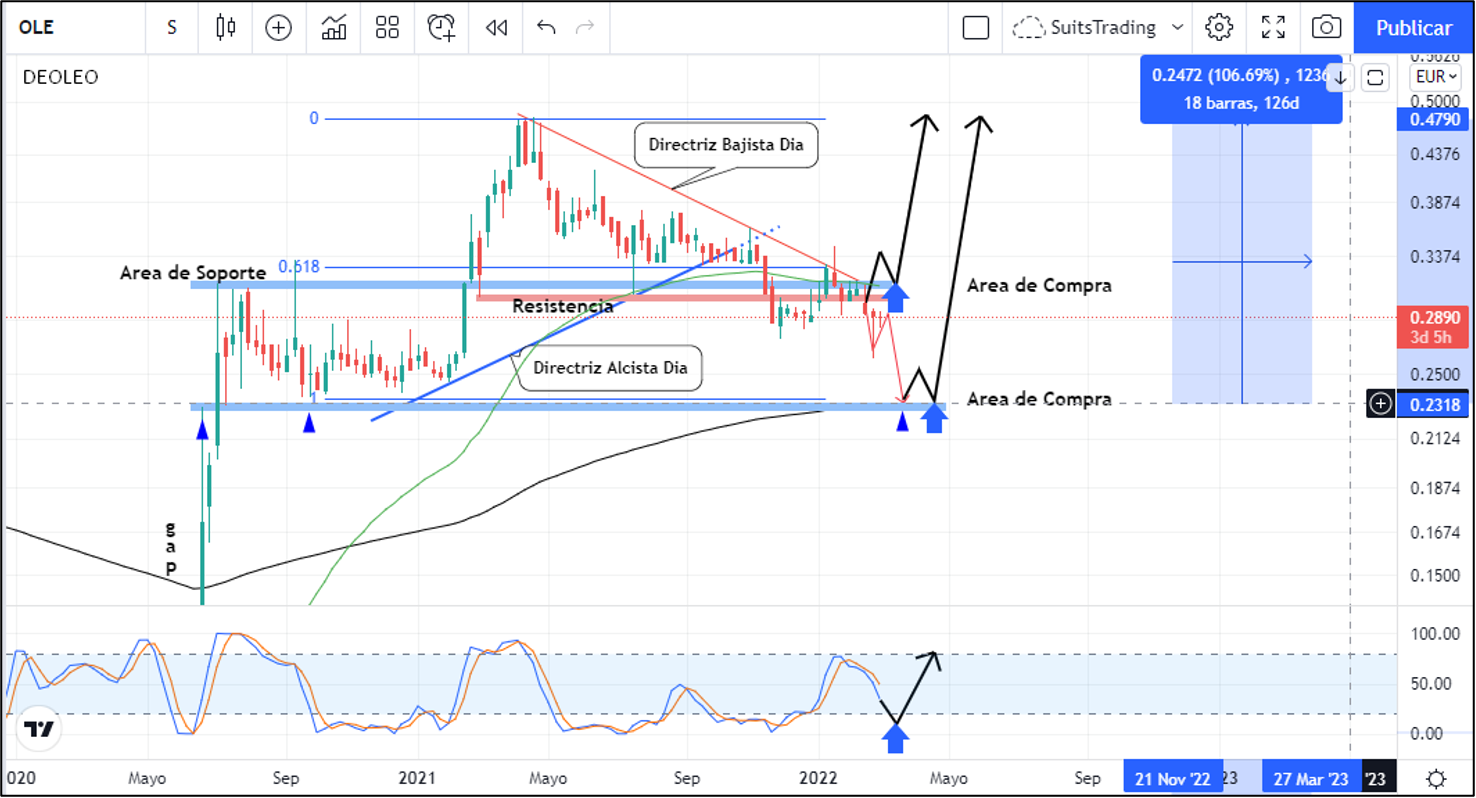
Task: Toggle the maximize pane frame button near EUR
Action: tap(1375, 77)
